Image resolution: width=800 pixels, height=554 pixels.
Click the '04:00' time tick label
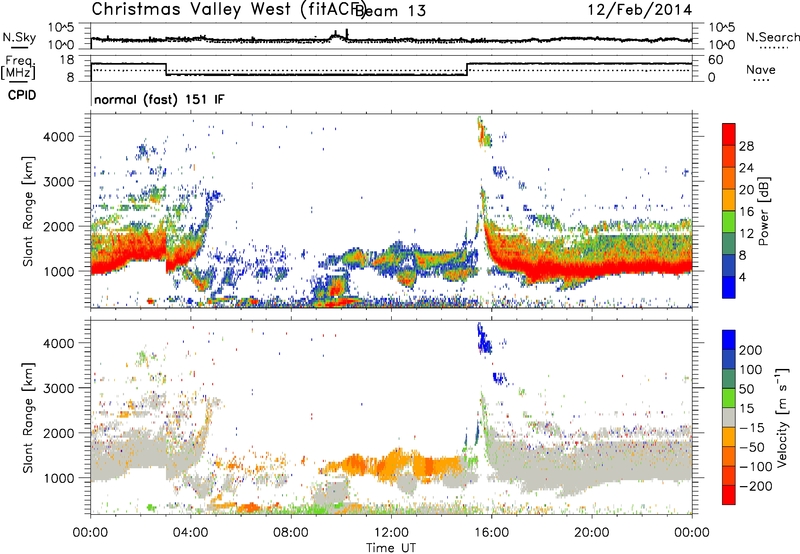point(190,533)
